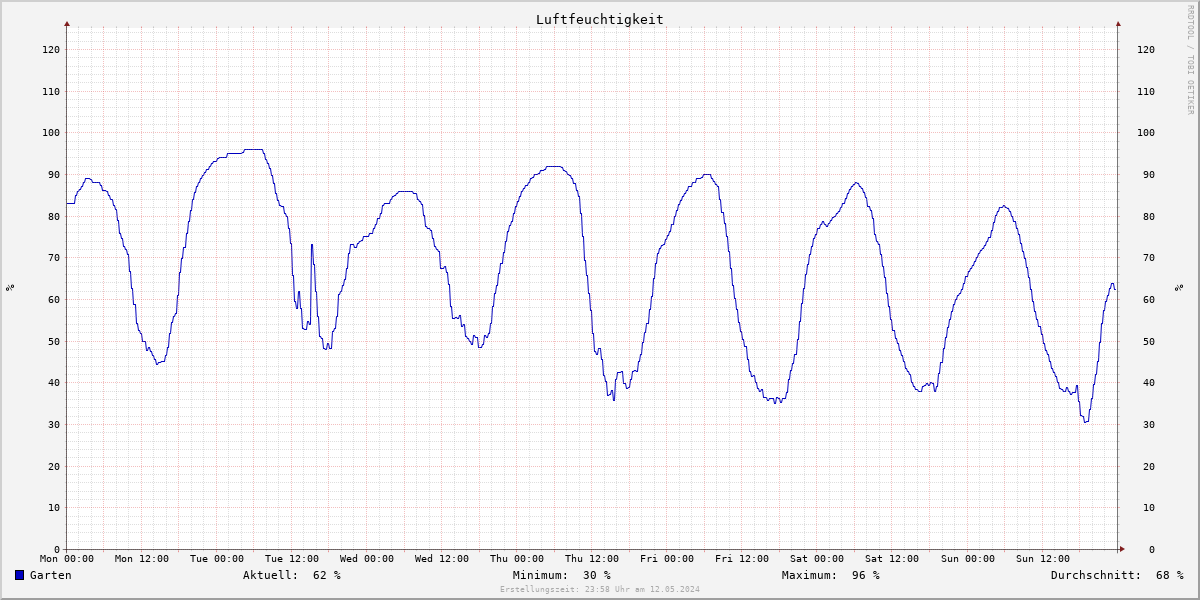Screen dimensions: 1200x600
Task: Click x-axis label 'Mon 00:00'
Action: tap(67, 559)
